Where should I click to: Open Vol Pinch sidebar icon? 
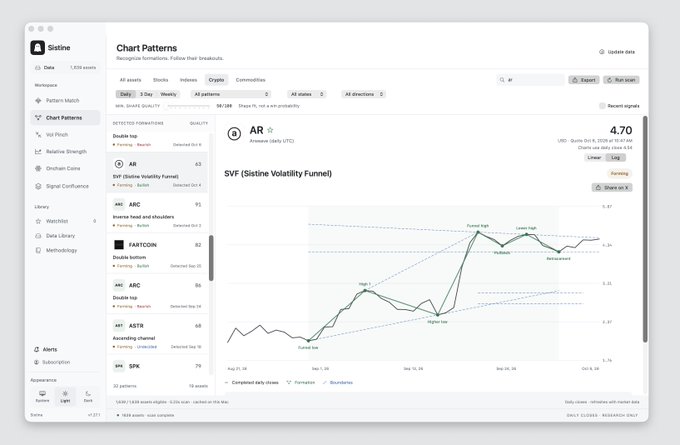click(38, 134)
